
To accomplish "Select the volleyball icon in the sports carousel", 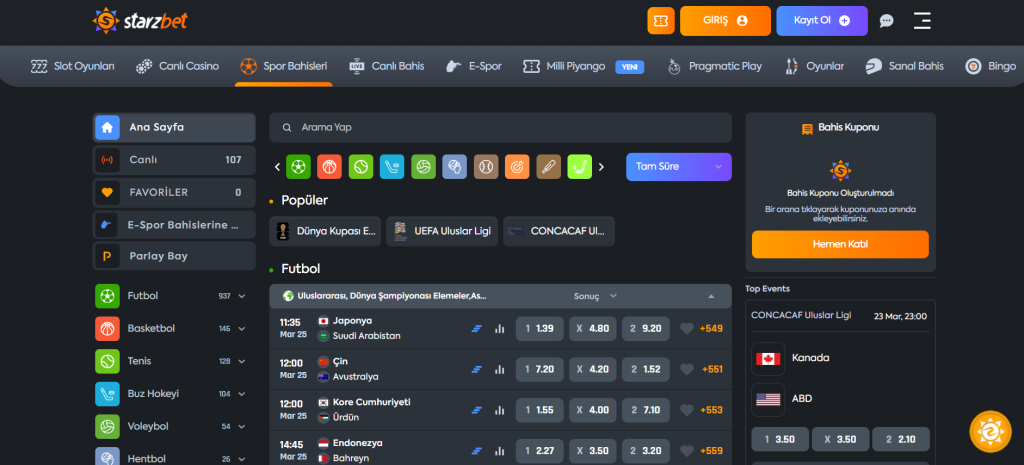I will (x=424, y=167).
